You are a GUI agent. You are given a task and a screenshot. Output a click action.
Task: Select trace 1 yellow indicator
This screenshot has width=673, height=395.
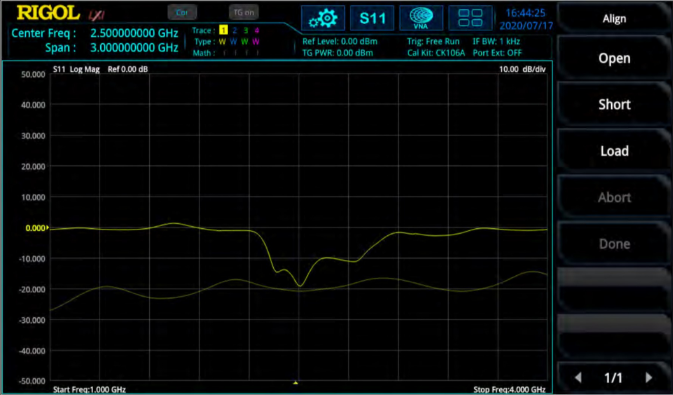point(223,30)
